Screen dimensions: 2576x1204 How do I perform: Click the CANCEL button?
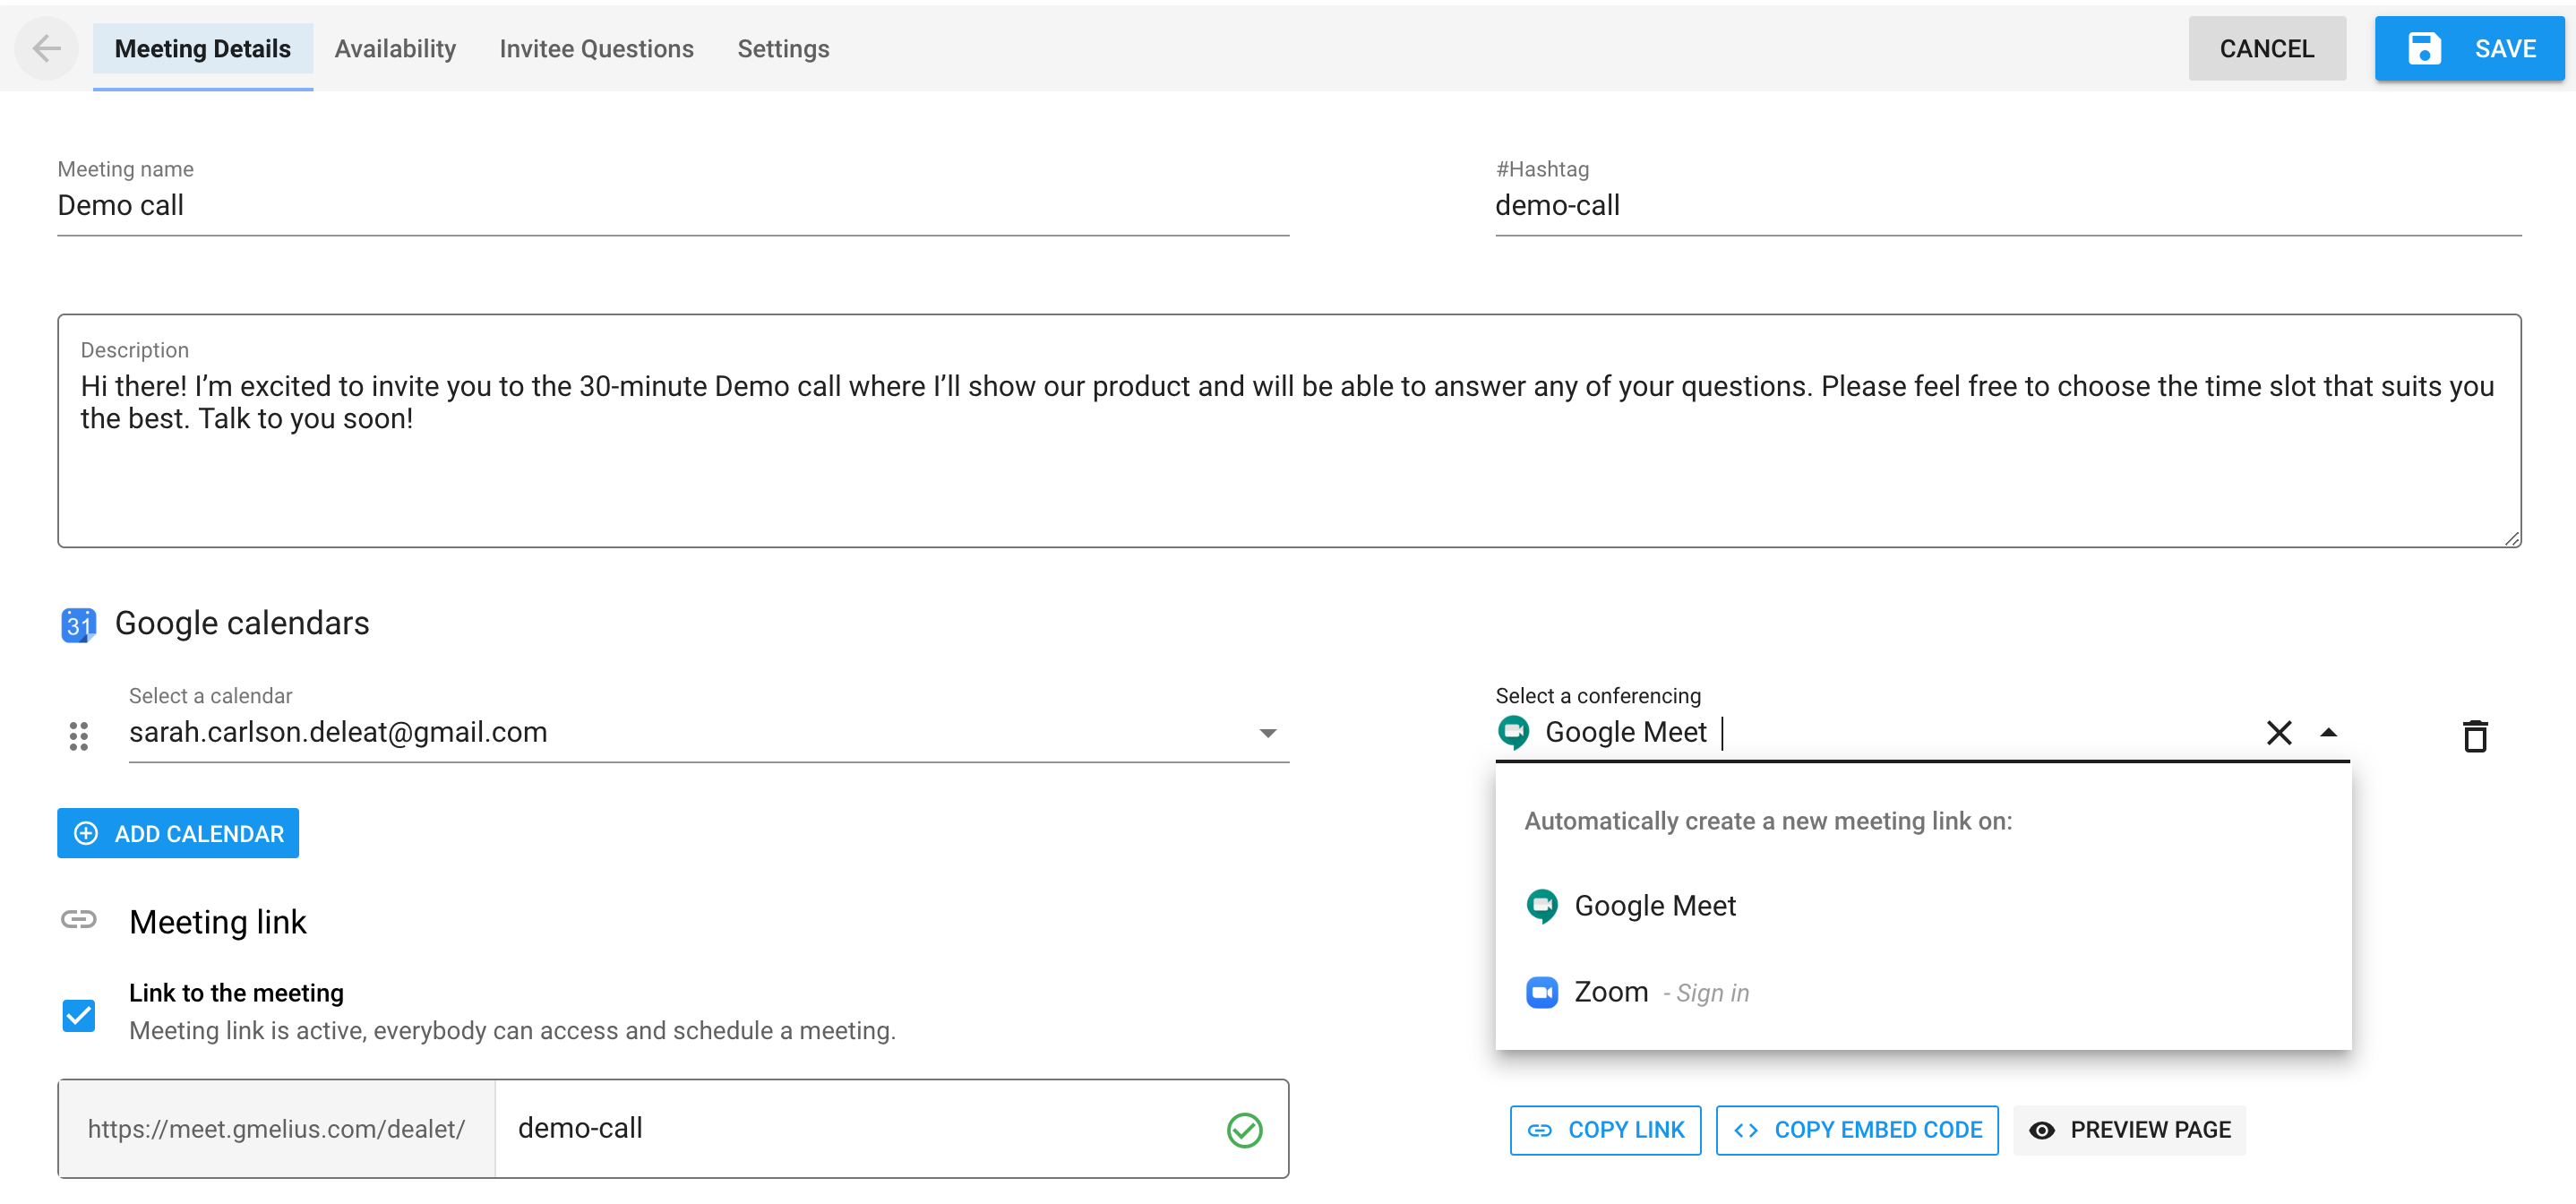coord(2266,49)
